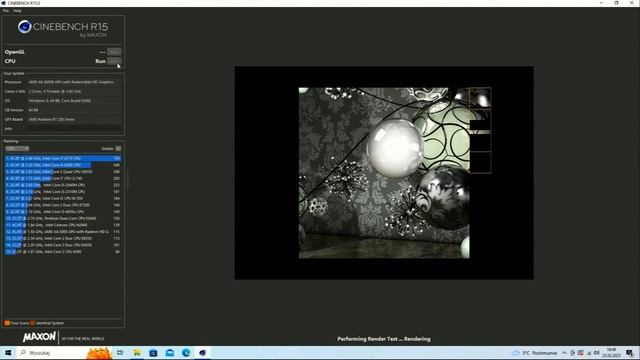Select ranking entry 5, Intel Core i5-2540M CPU

[63, 185]
